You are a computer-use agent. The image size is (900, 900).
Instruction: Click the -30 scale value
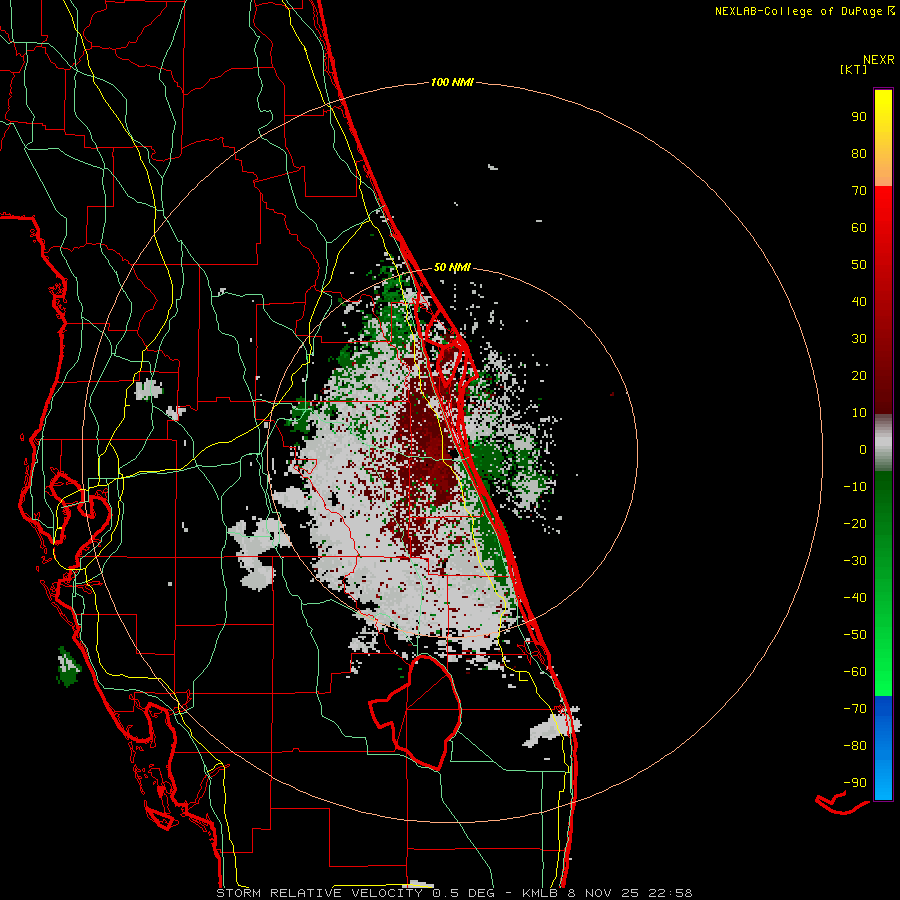click(855, 561)
